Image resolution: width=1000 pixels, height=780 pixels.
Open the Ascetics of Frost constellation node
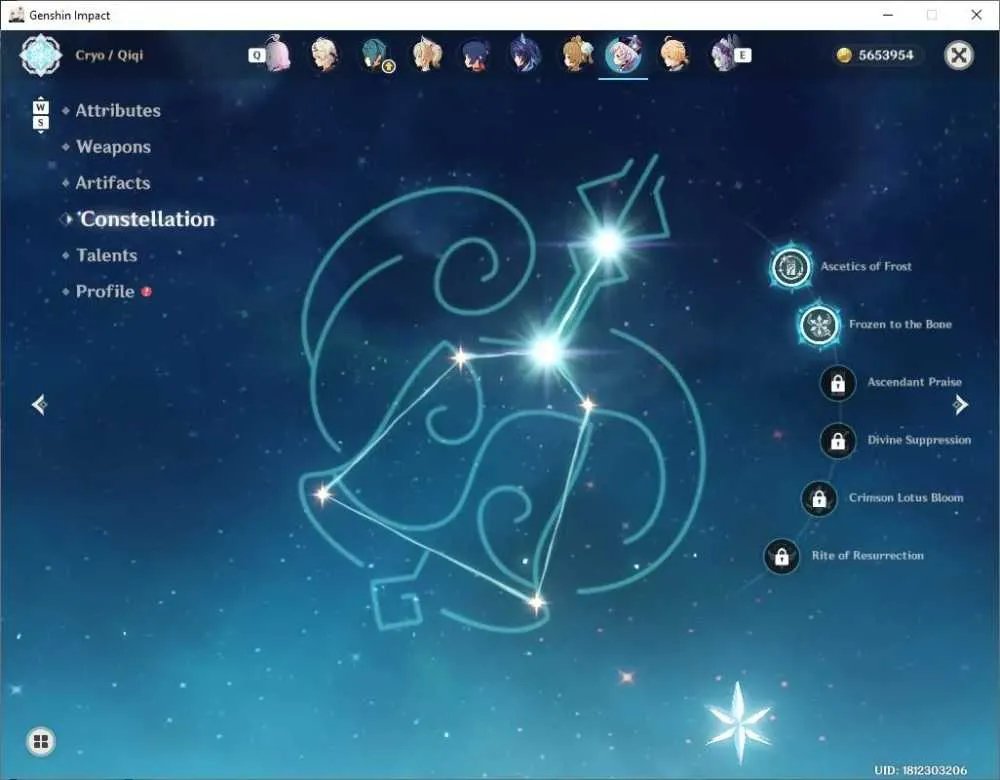[791, 267]
